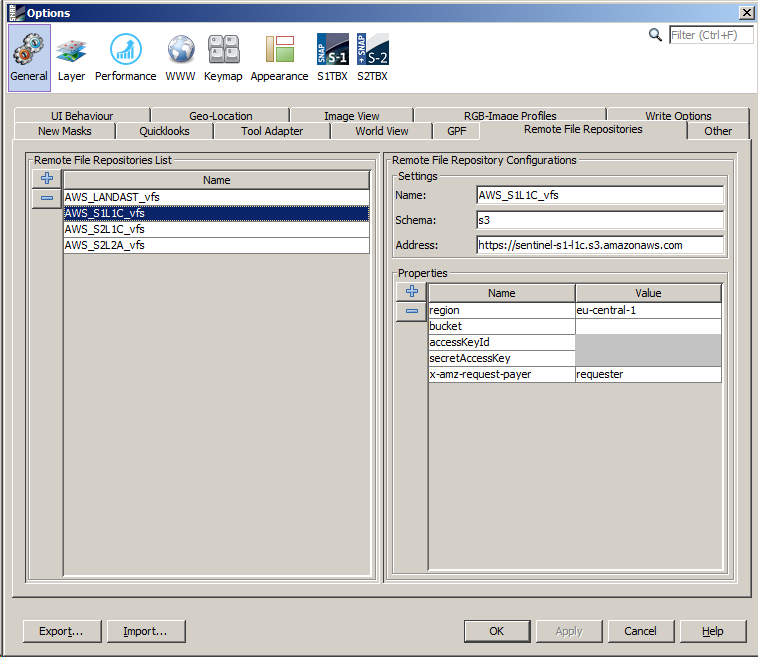This screenshot has width=758, height=657.
Task: Focus the Filter (Ctrl+F) search field
Action: point(711,35)
